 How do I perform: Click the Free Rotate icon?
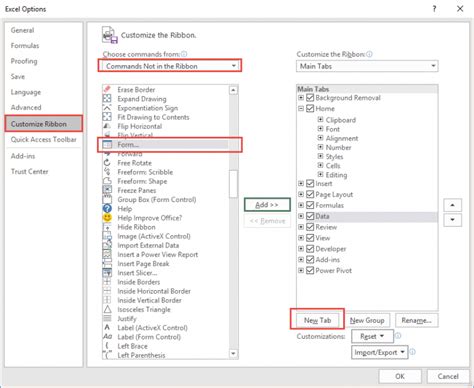tap(107, 163)
